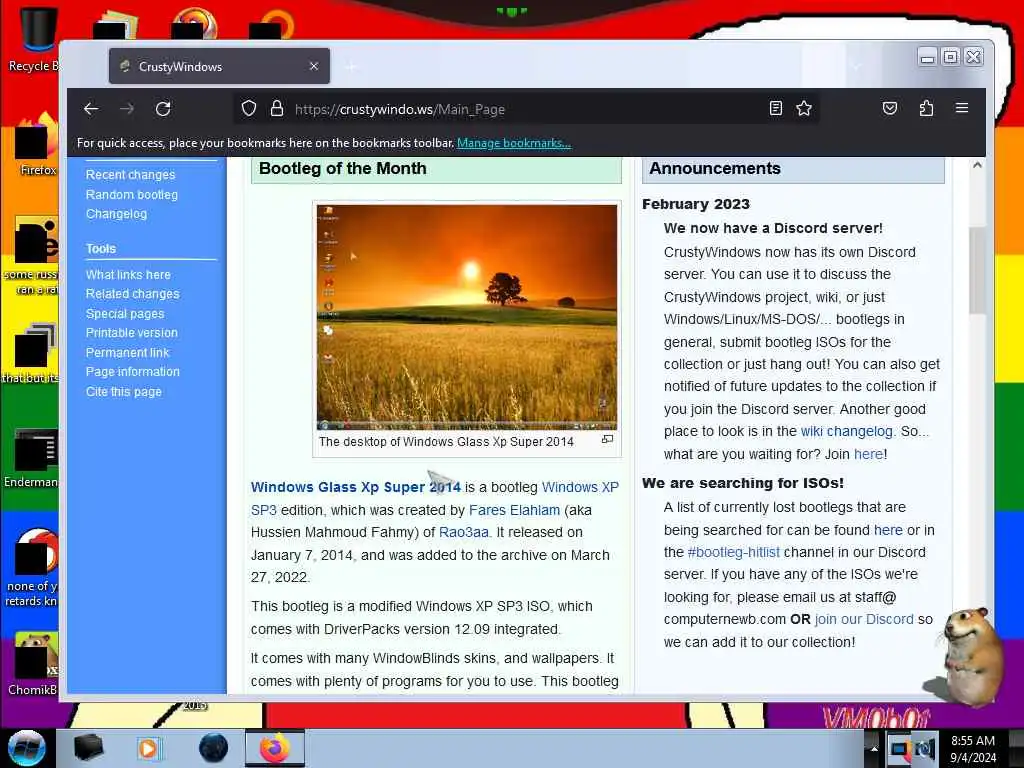Click the page scrollbar up arrow

tap(977, 165)
